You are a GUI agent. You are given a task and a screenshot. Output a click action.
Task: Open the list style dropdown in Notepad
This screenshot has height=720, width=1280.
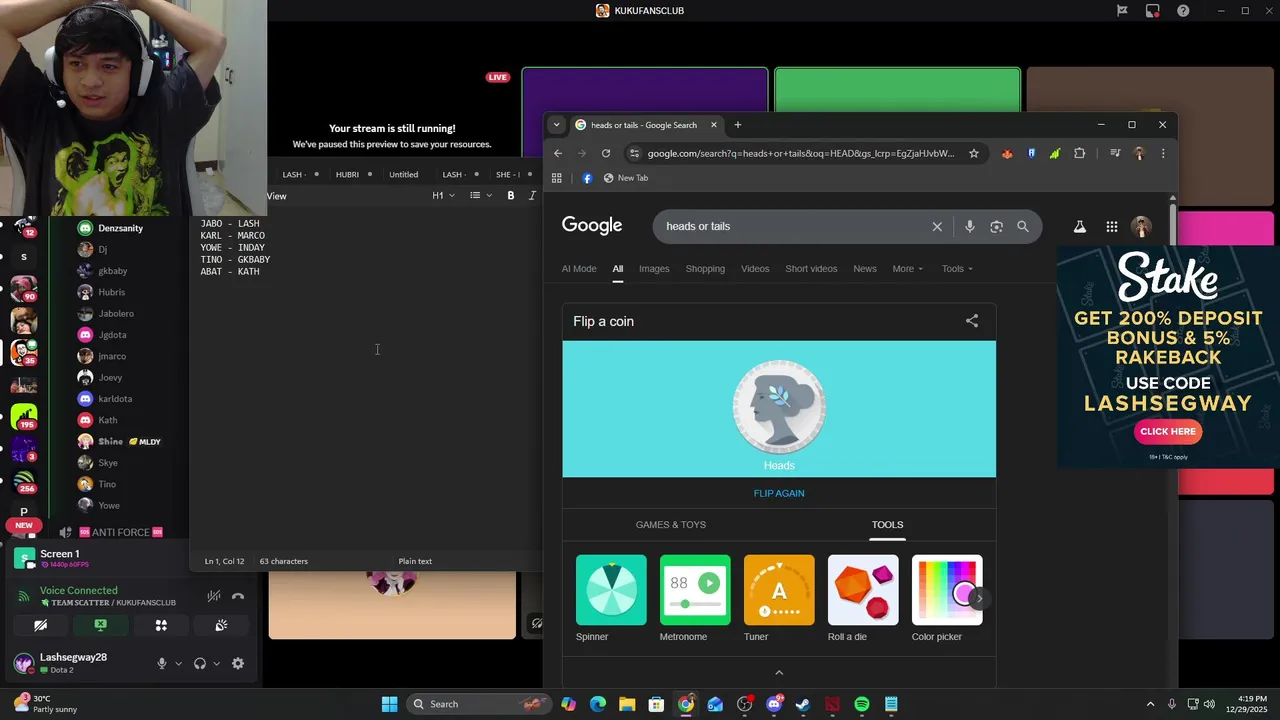point(481,196)
